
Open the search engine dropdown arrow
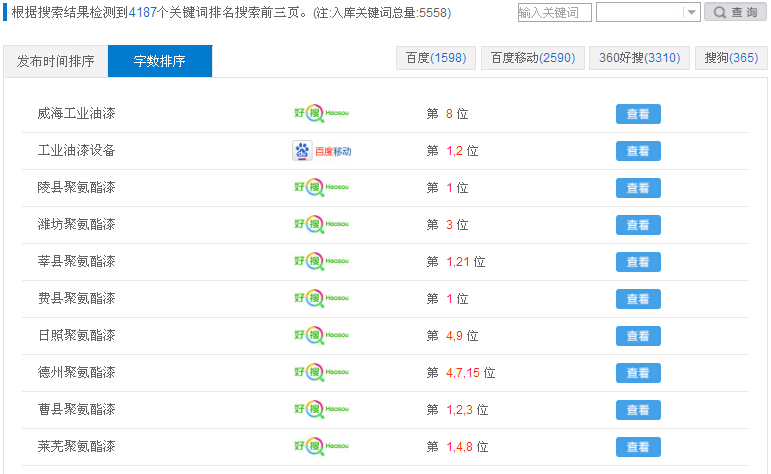[x=691, y=12]
